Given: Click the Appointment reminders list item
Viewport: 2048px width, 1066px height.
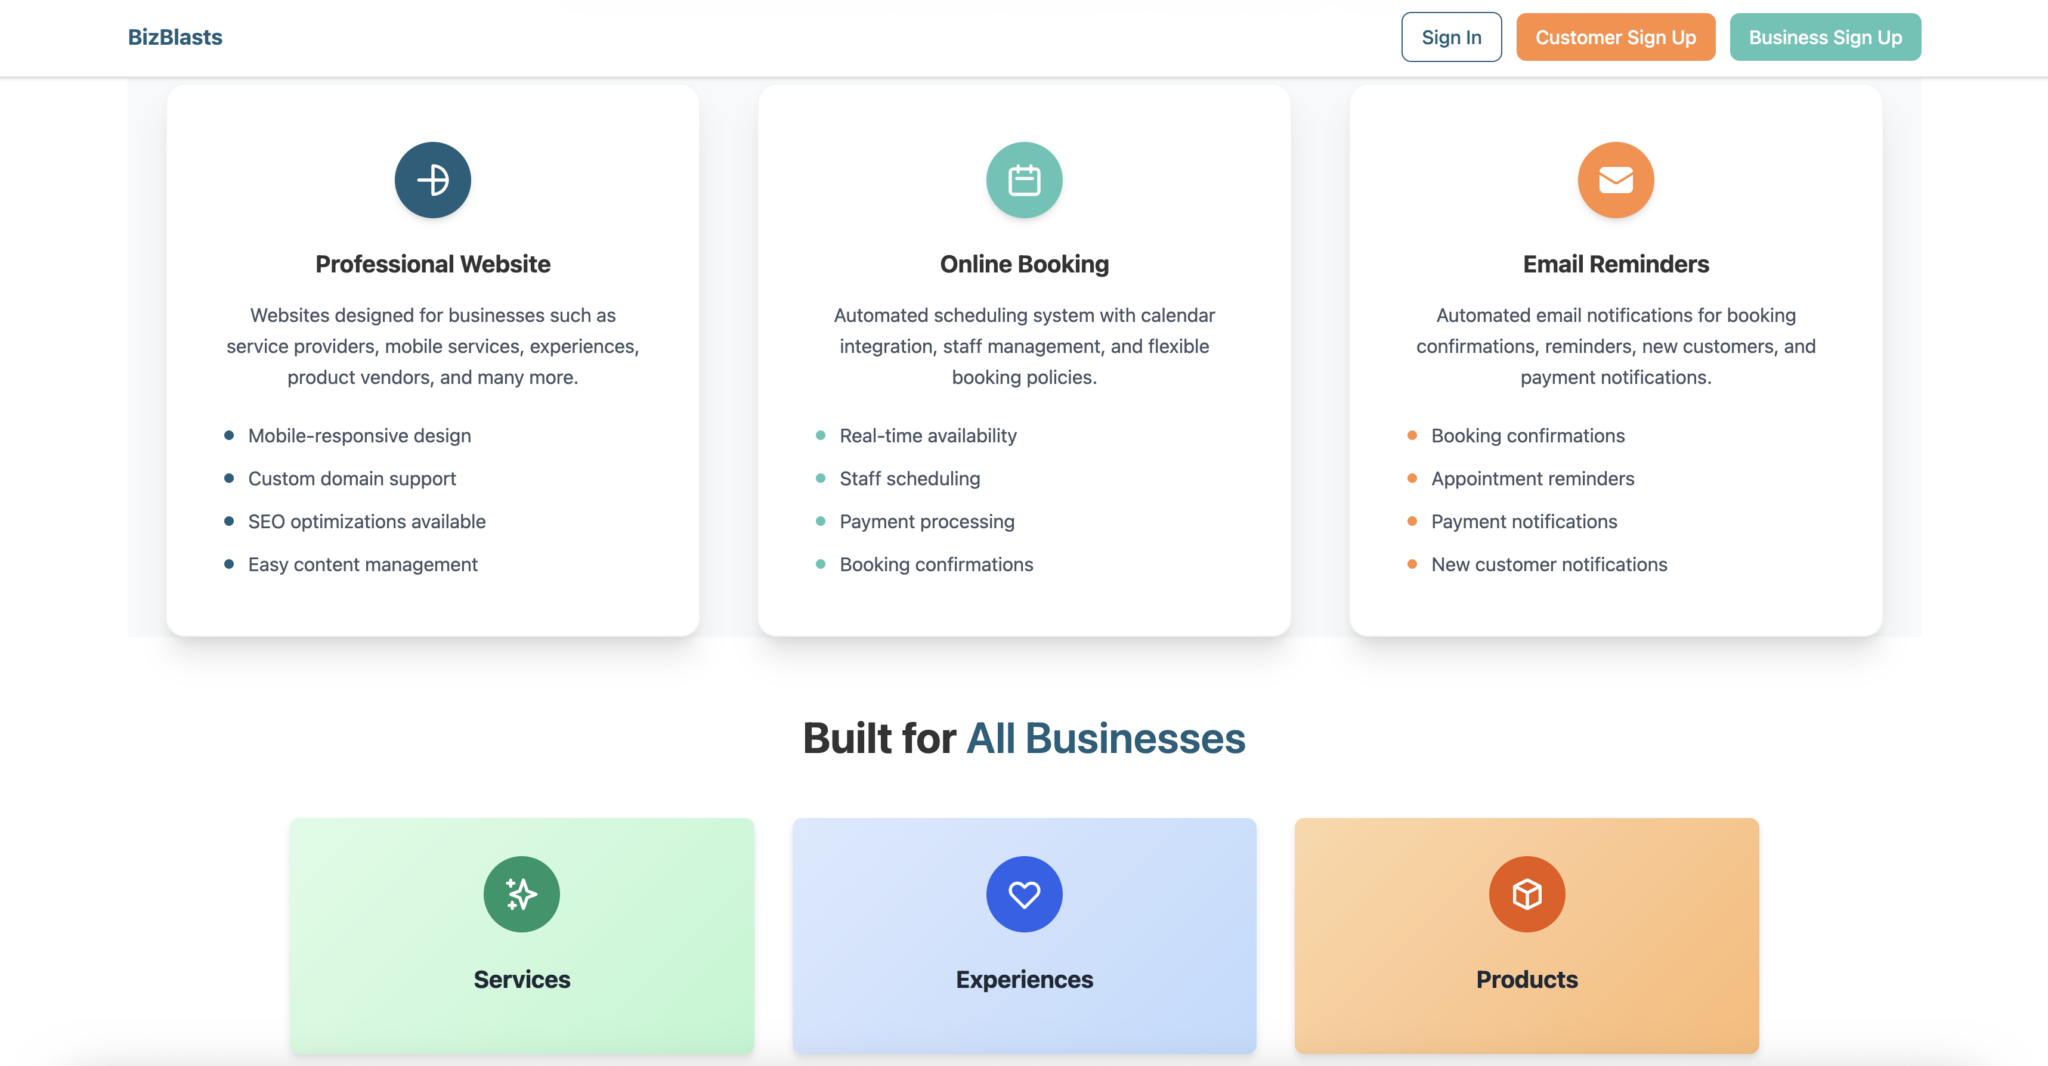Looking at the screenshot, I should tap(1532, 479).
